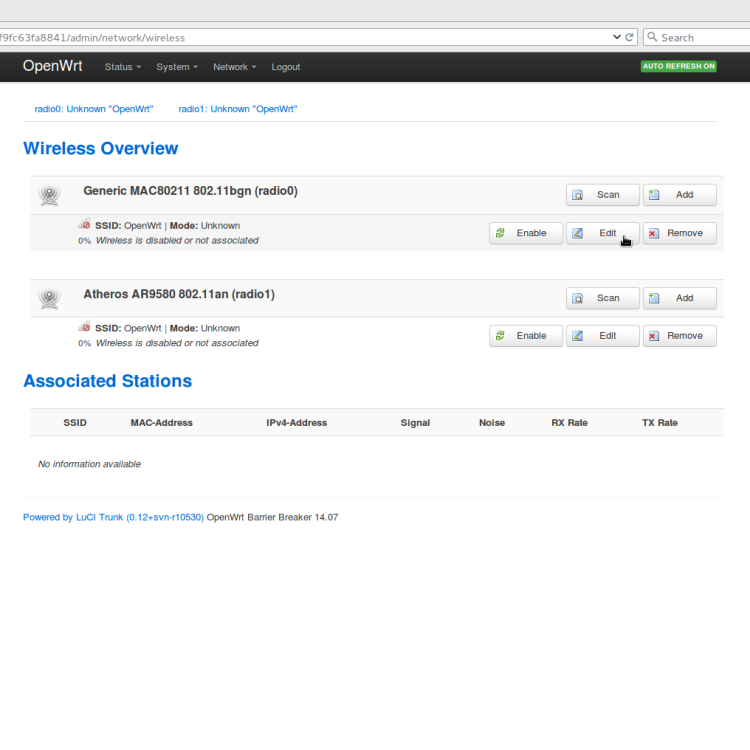Click the TX Rate column header
The width and height of the screenshot is (750, 750).
[660, 423]
